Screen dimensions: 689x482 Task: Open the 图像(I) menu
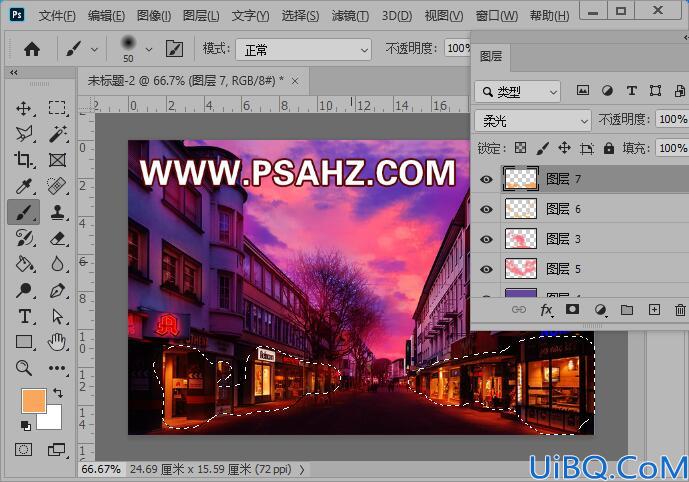point(154,16)
